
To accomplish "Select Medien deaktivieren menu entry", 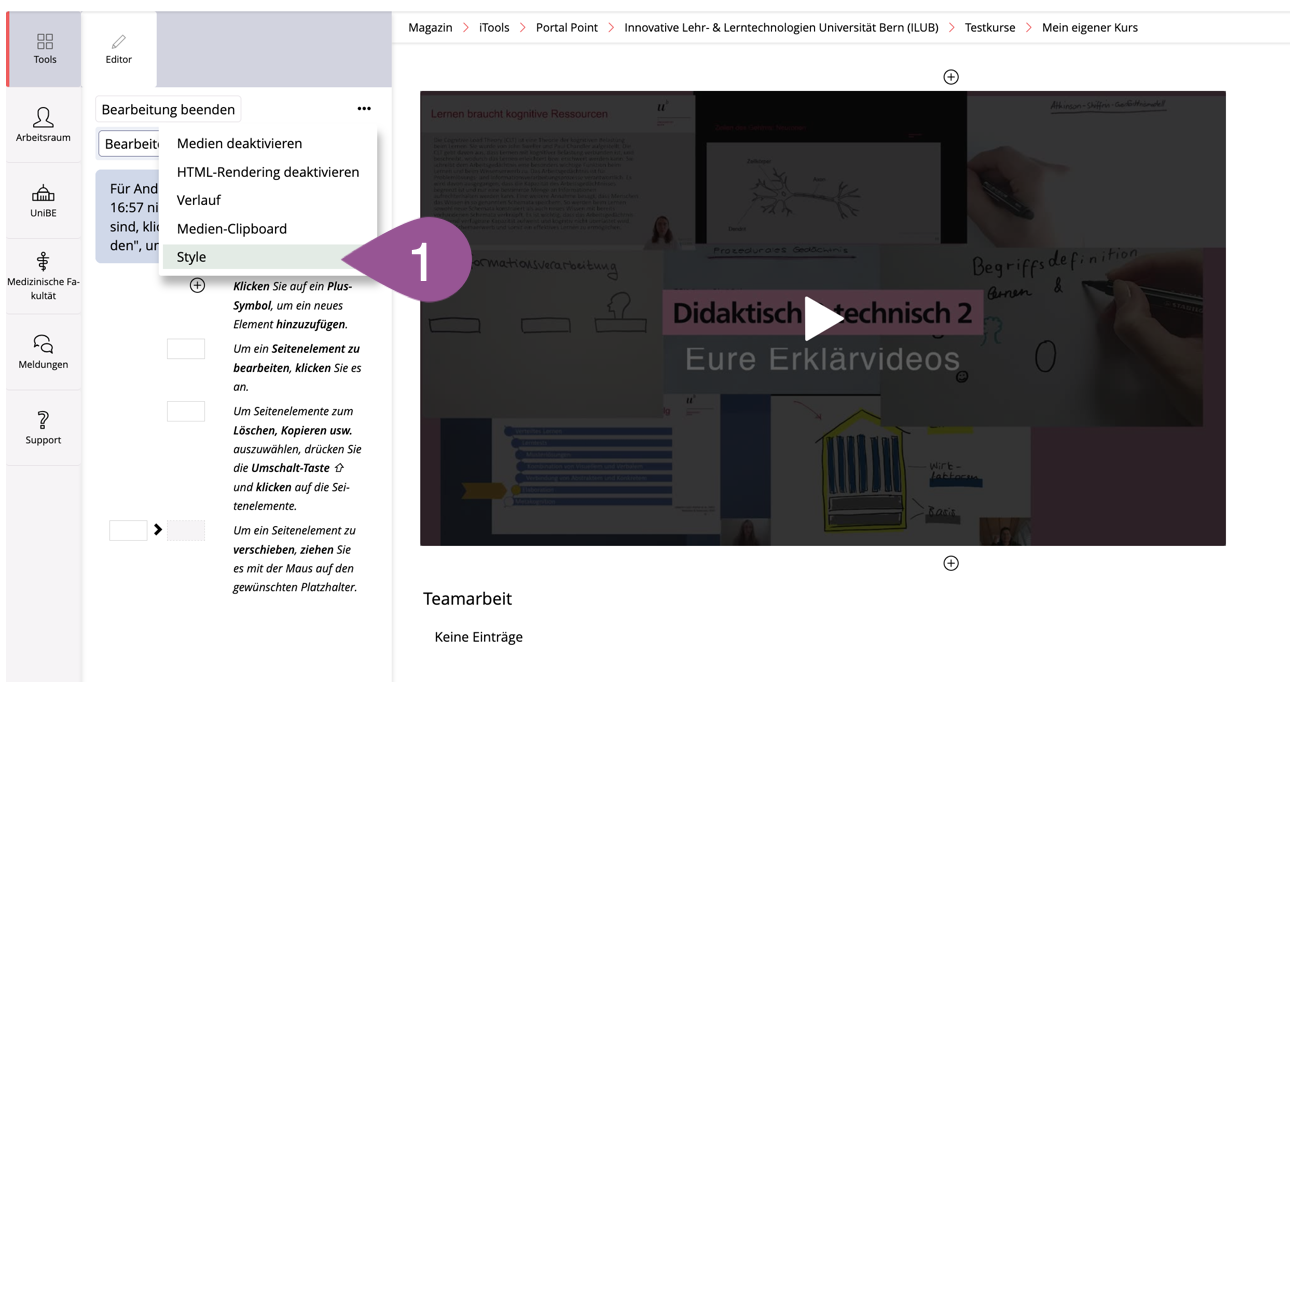I will pyautogui.click(x=239, y=144).
